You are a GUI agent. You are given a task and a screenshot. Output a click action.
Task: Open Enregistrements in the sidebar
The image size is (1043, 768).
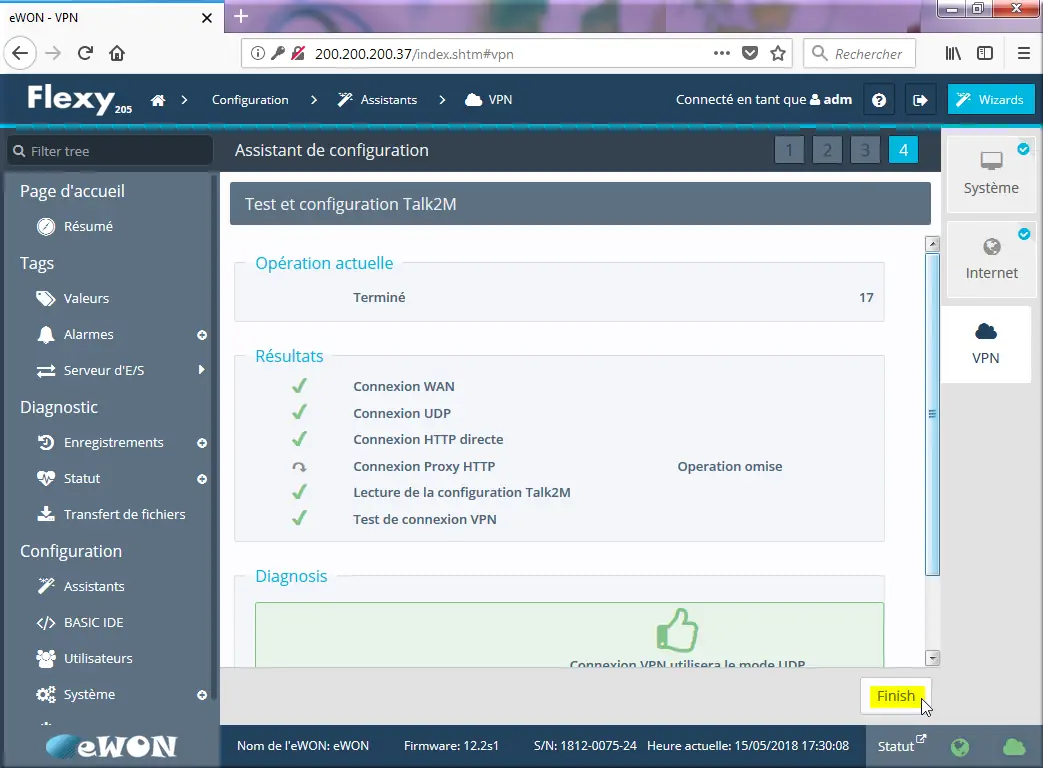click(x=114, y=443)
